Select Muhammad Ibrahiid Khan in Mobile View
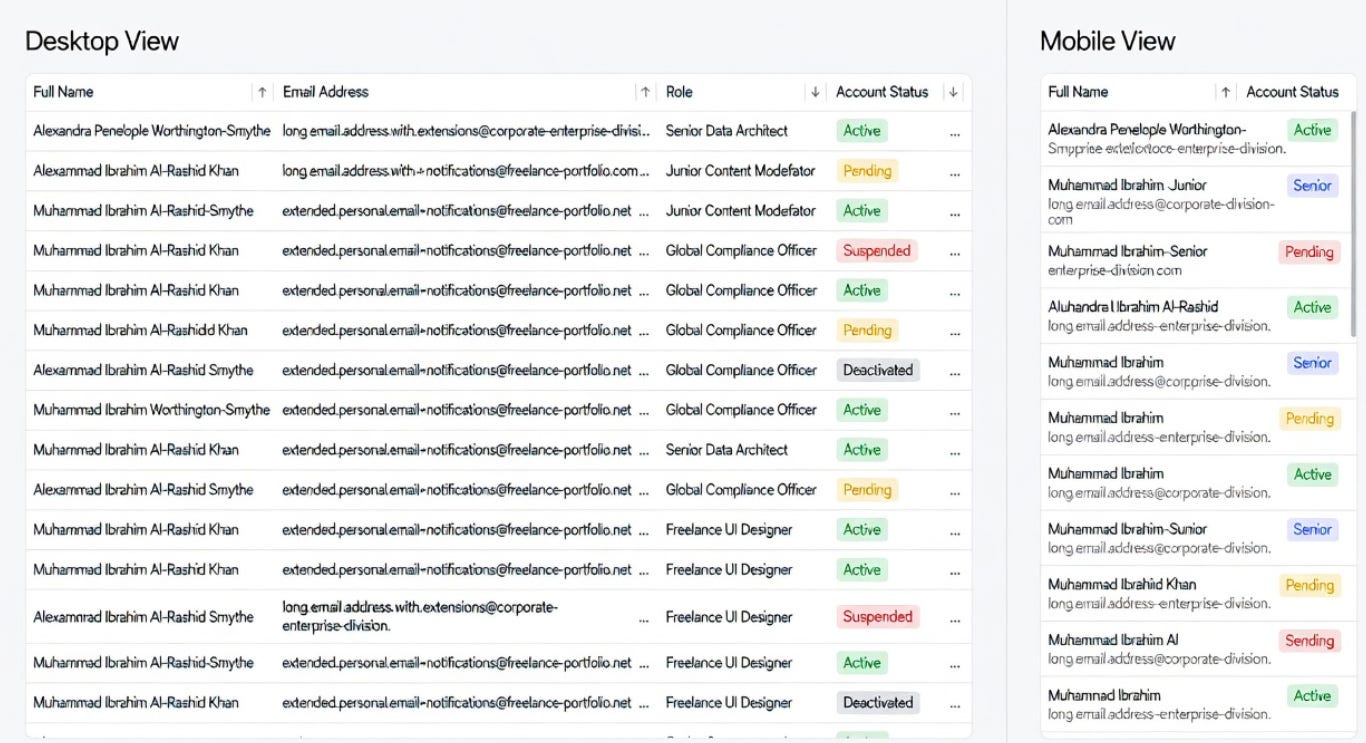 (x=1122, y=584)
